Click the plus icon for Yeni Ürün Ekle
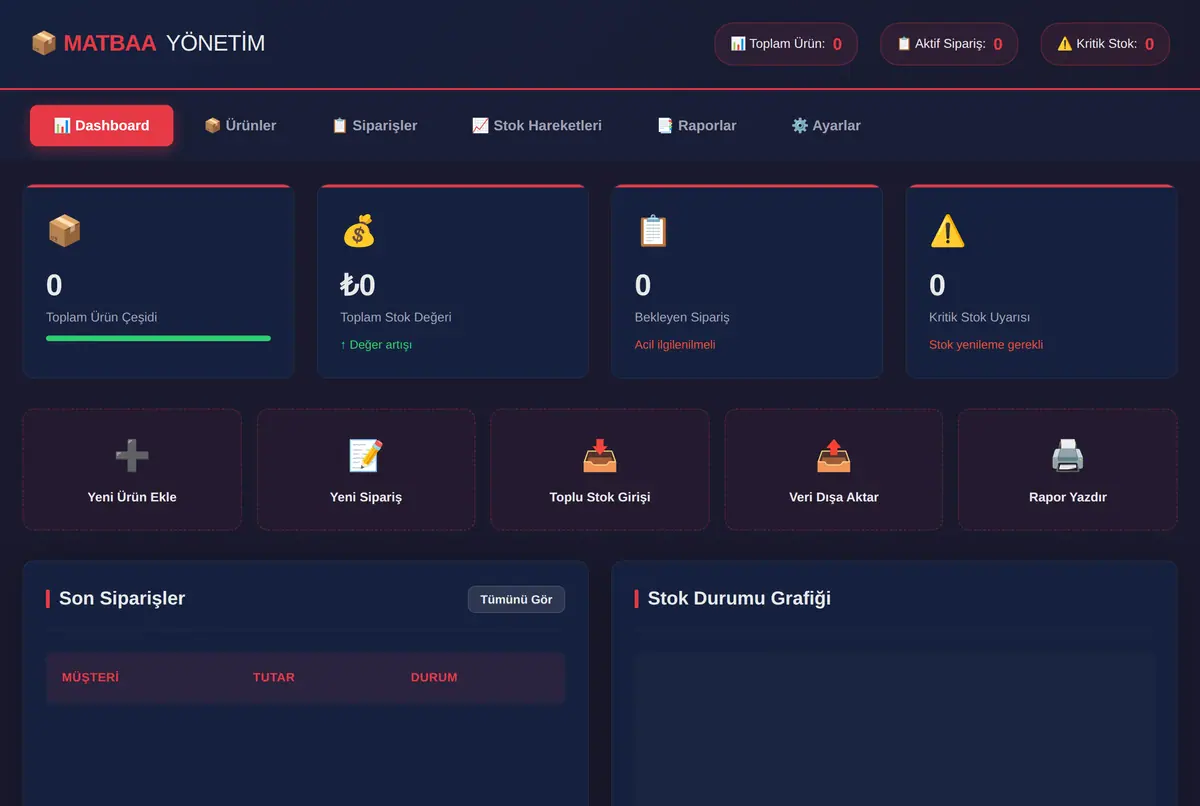This screenshot has height=806, width=1200. click(x=132, y=456)
